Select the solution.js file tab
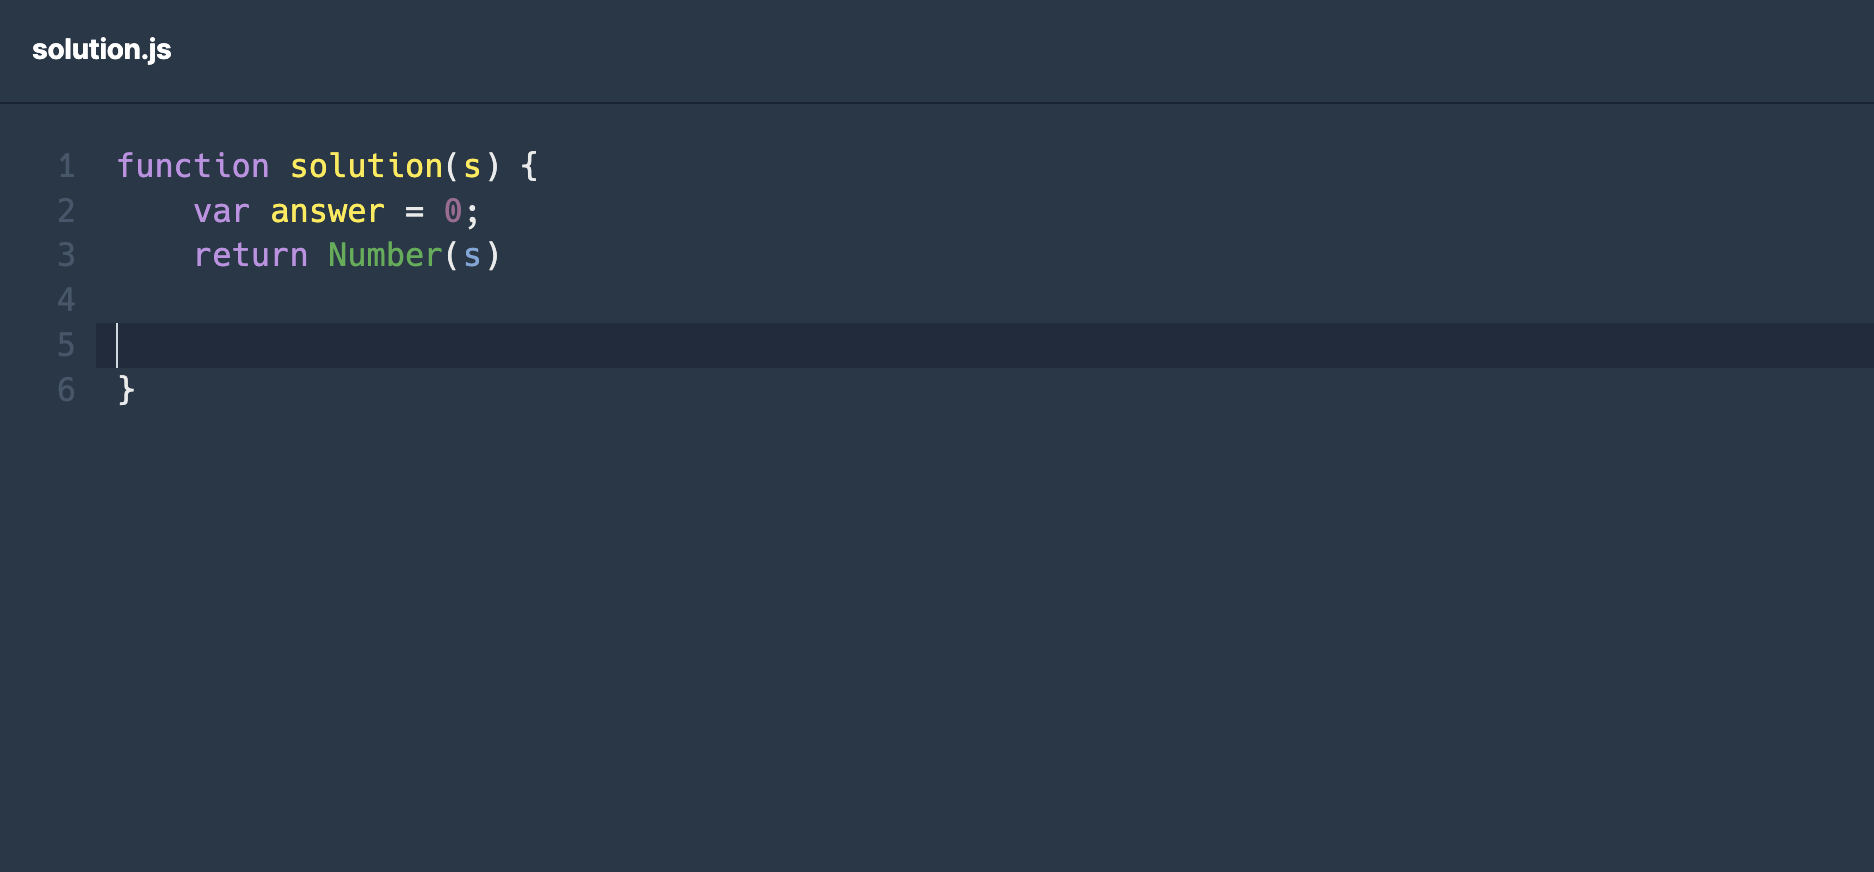The height and width of the screenshot is (872, 1874). 101,49
